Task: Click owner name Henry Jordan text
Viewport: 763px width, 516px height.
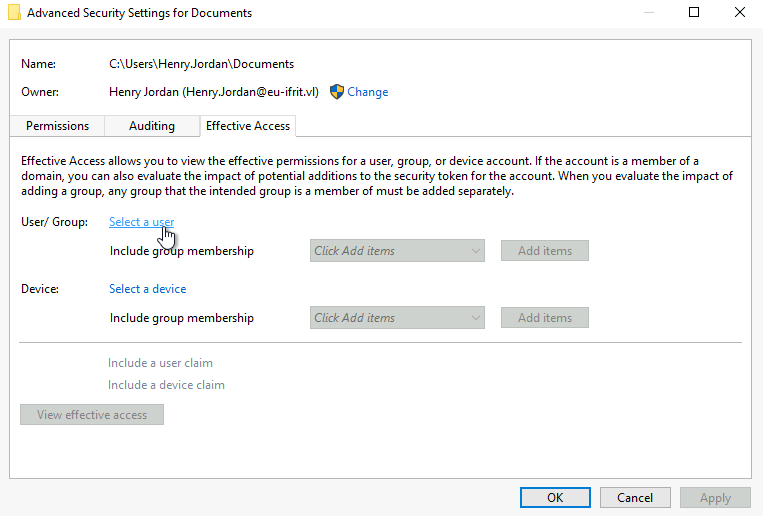Action: pos(214,92)
